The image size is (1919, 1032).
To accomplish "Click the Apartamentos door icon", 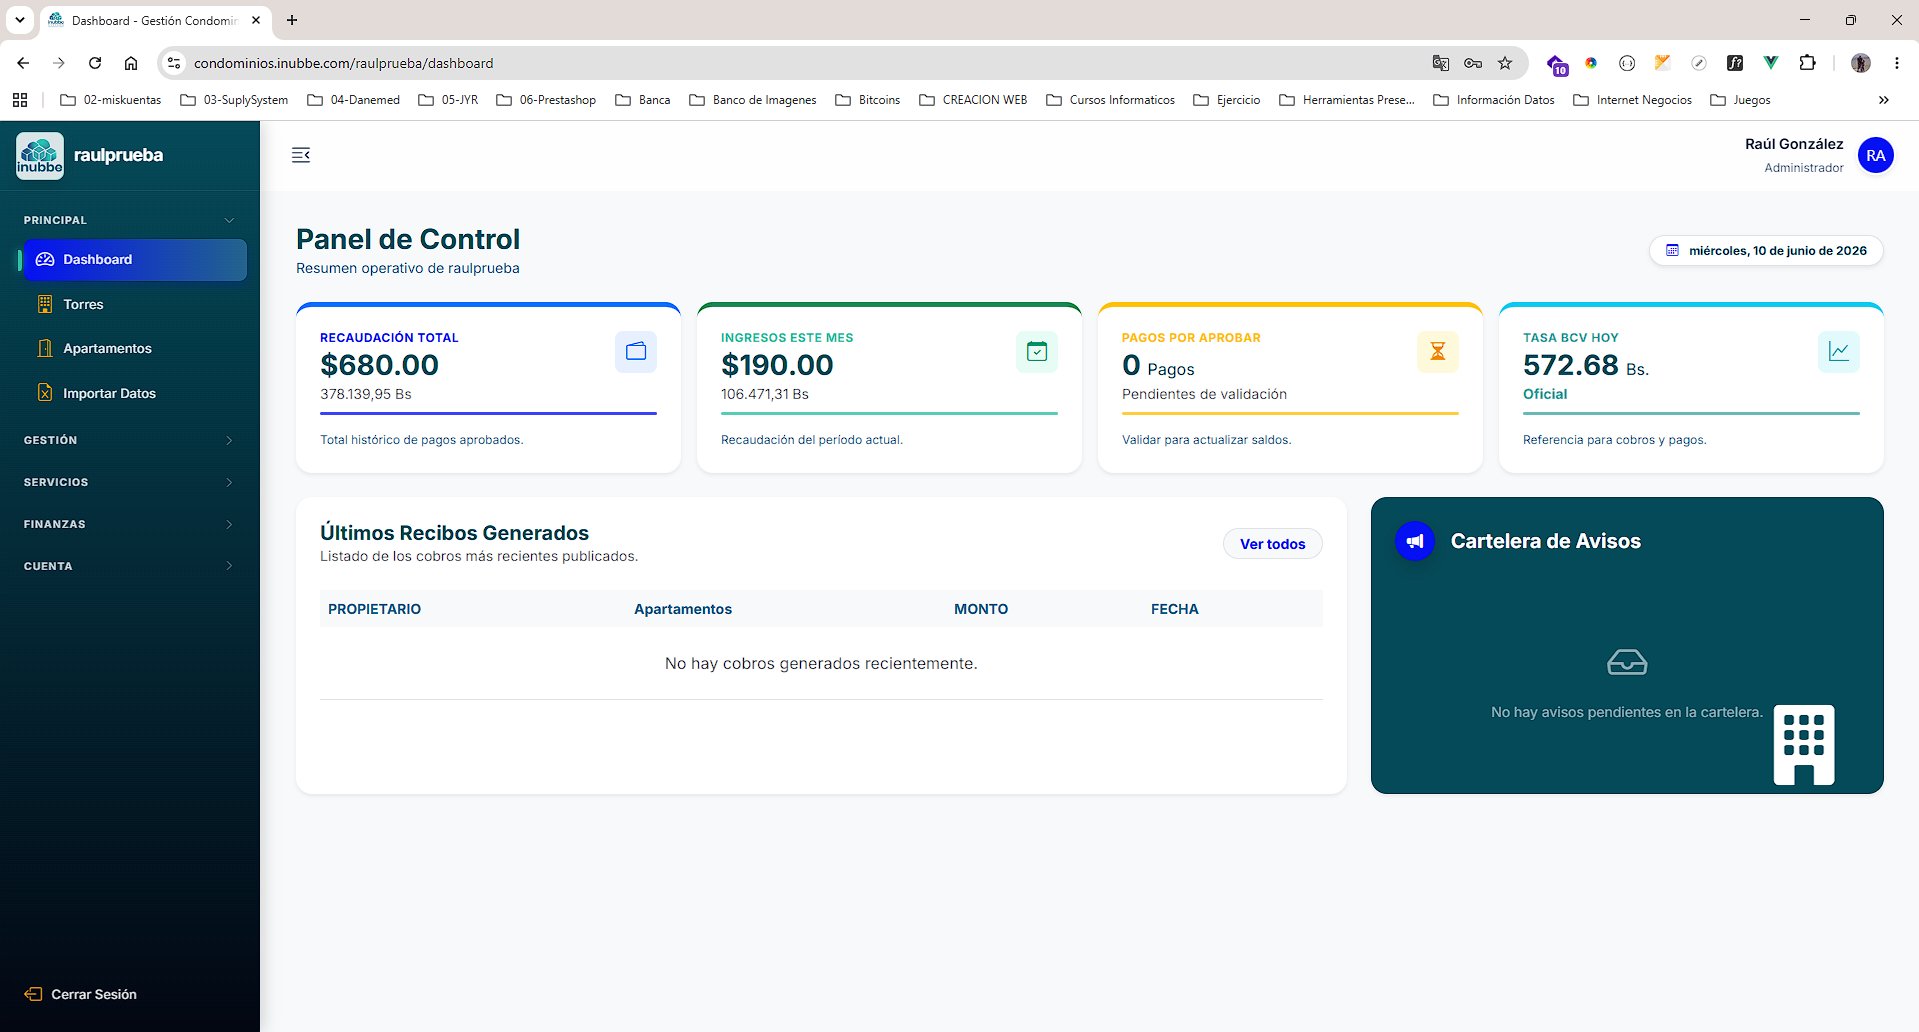I will point(45,348).
